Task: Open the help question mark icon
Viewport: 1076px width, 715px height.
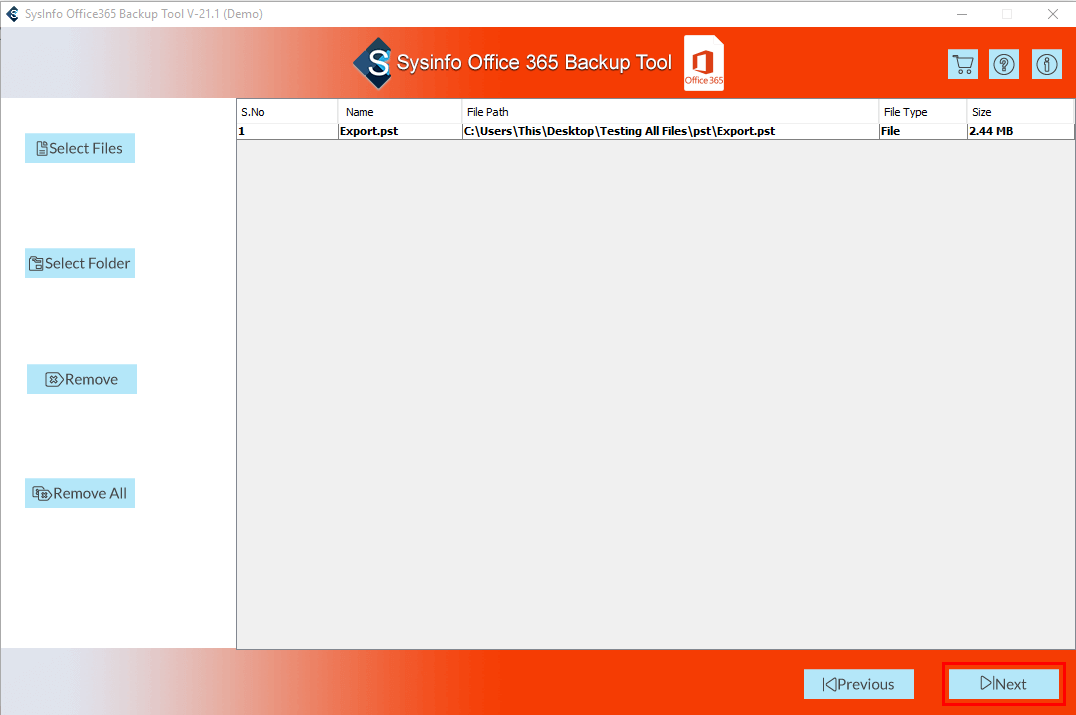Action: click(x=1004, y=65)
